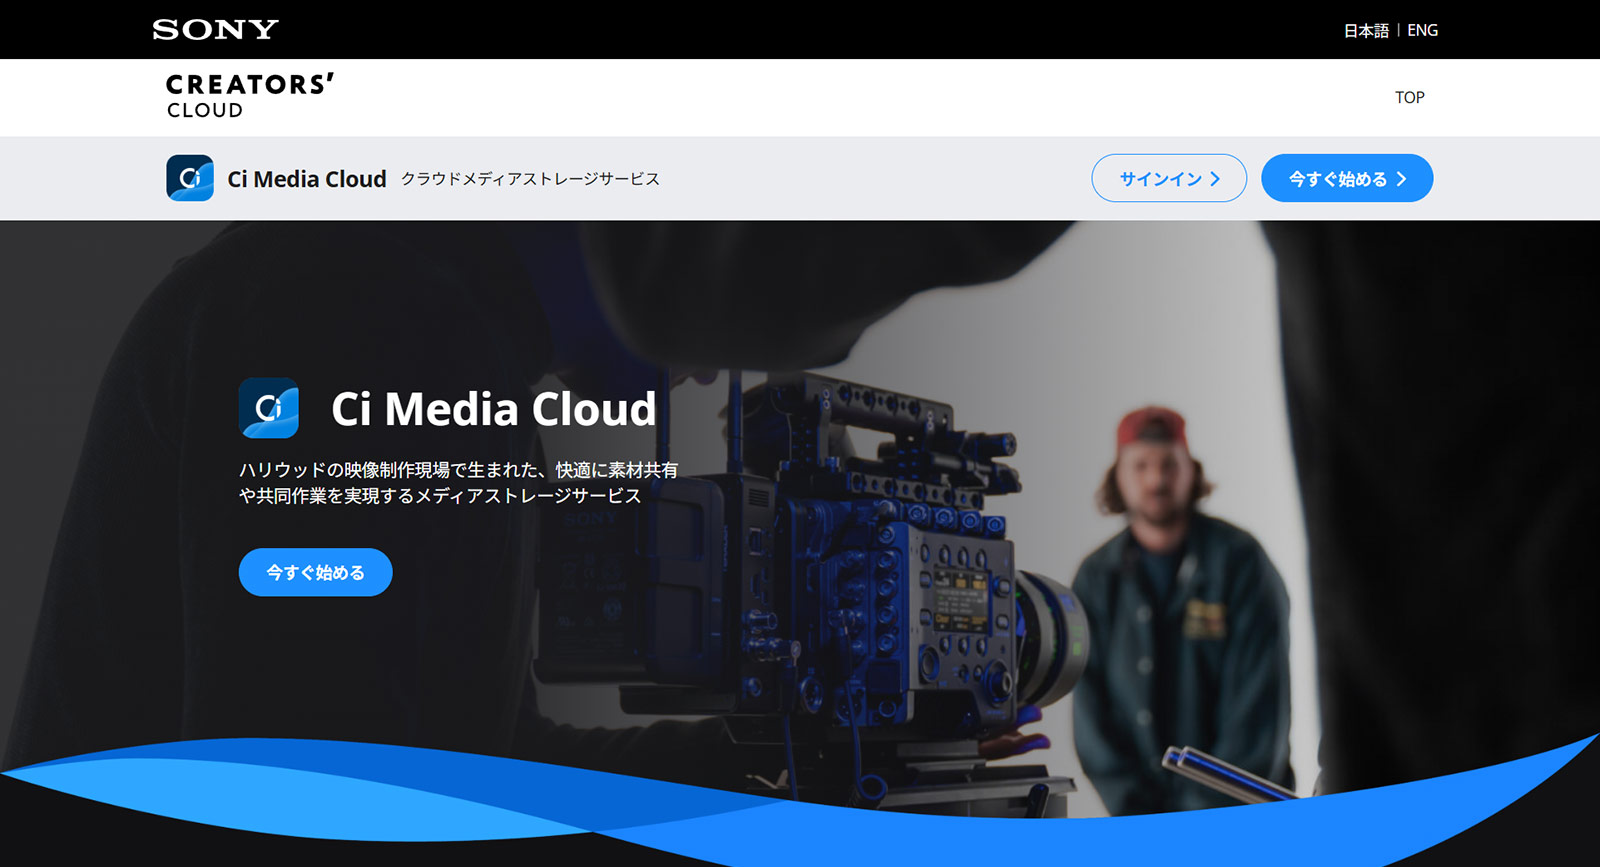Click the header 今すぐ始める button

[1347, 178]
